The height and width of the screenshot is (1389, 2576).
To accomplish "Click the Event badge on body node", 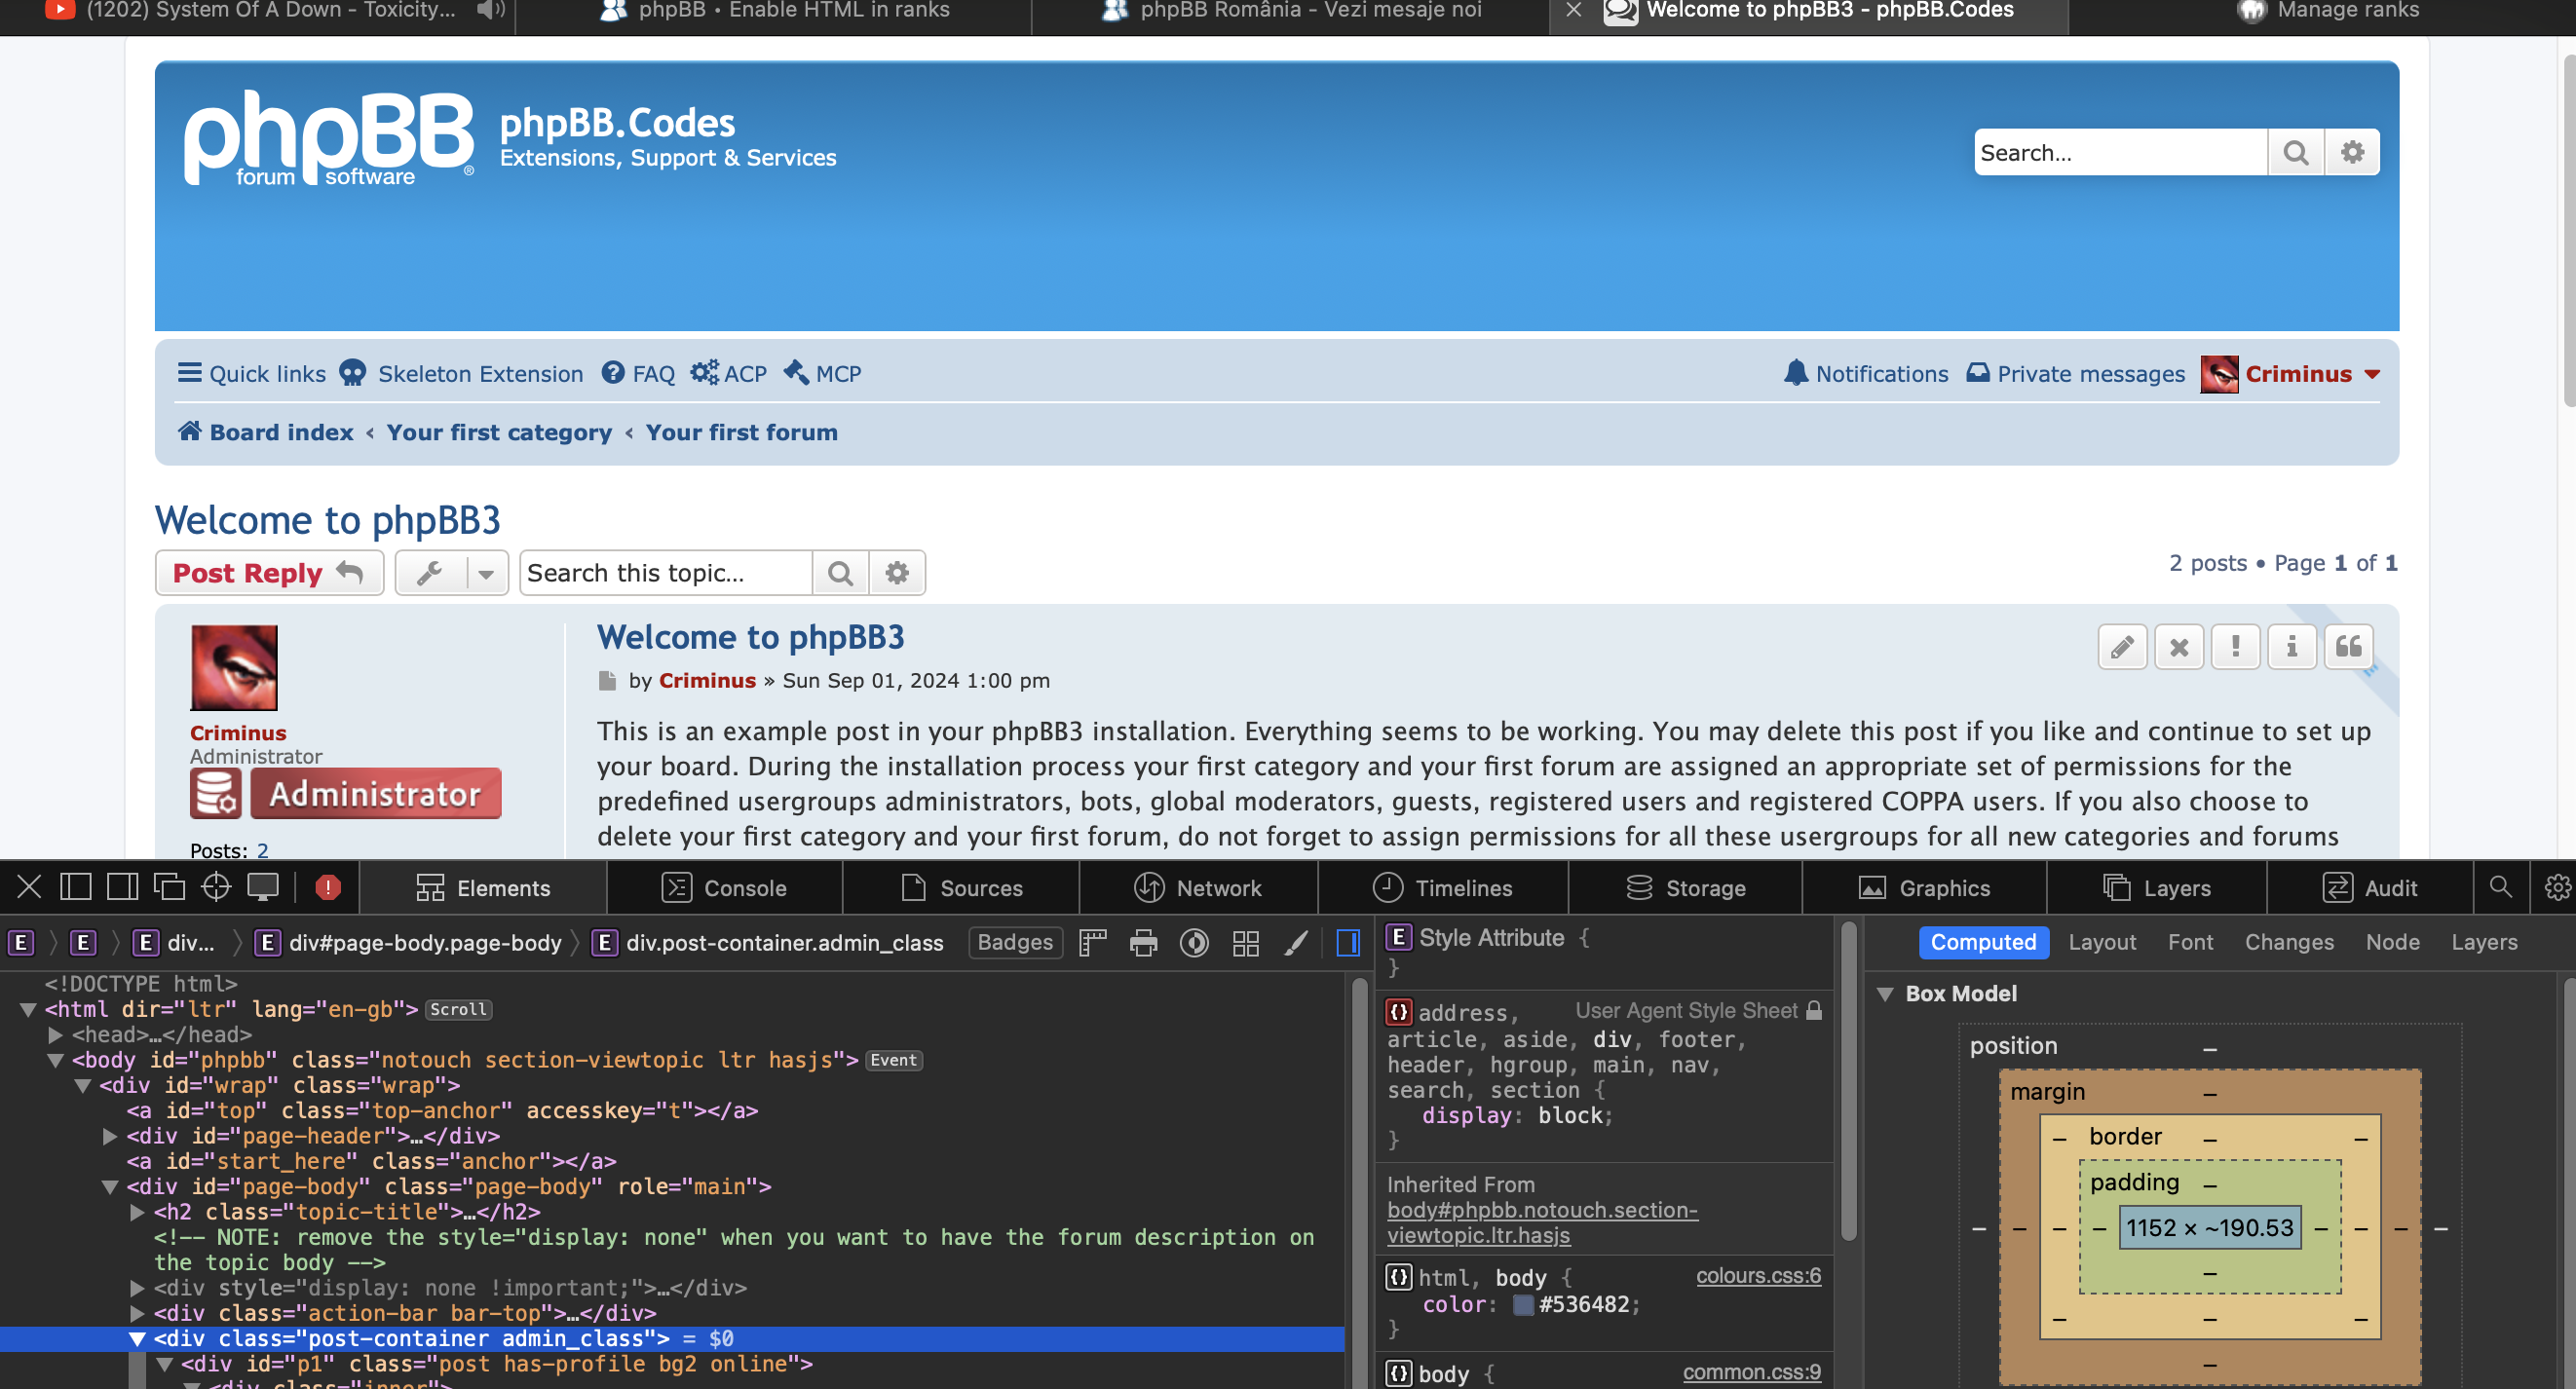I will coord(893,1060).
